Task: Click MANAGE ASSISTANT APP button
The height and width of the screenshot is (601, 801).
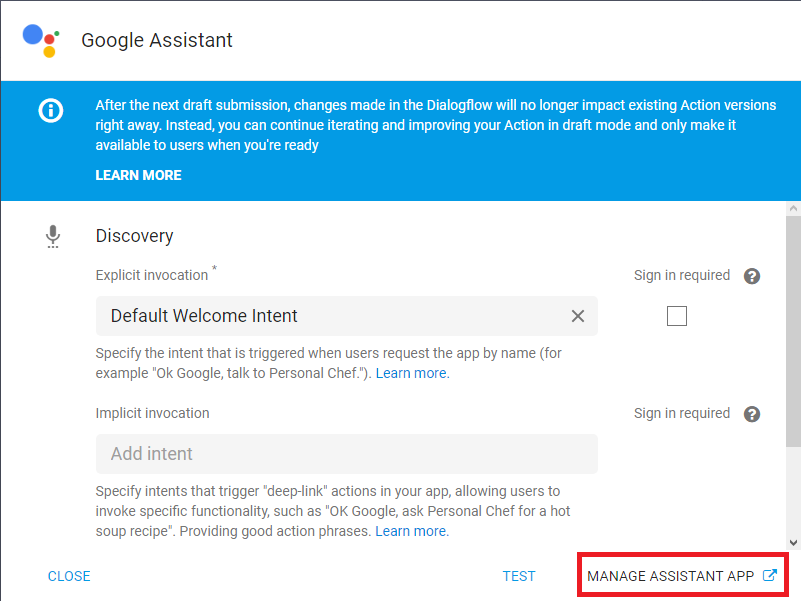Action: 670,576
